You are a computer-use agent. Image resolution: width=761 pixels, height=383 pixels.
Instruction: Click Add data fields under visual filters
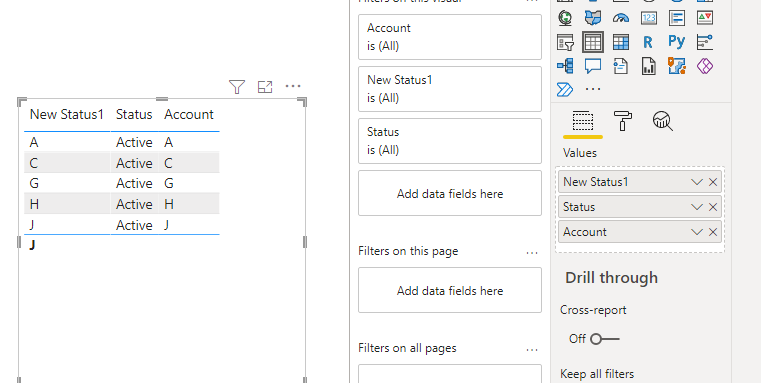[x=450, y=193]
